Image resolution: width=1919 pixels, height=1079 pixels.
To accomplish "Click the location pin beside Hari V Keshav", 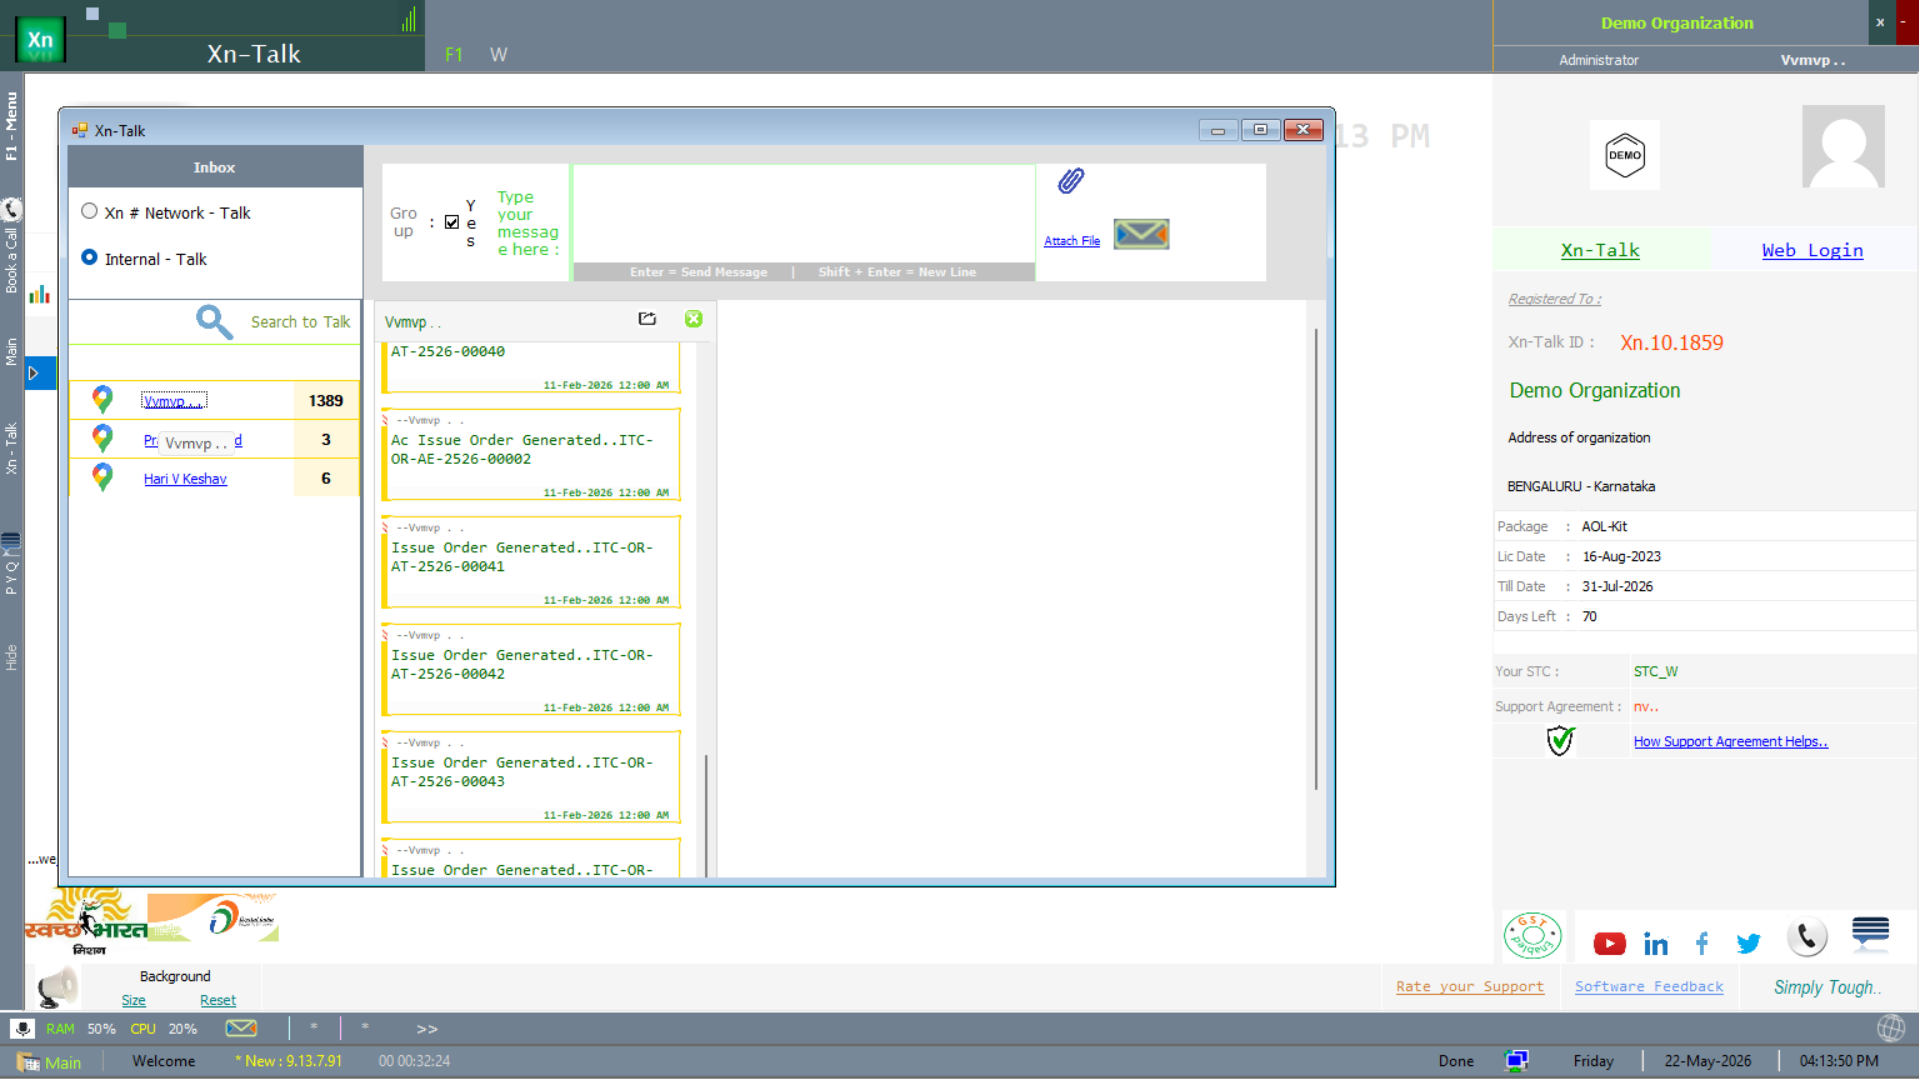I will [x=102, y=478].
